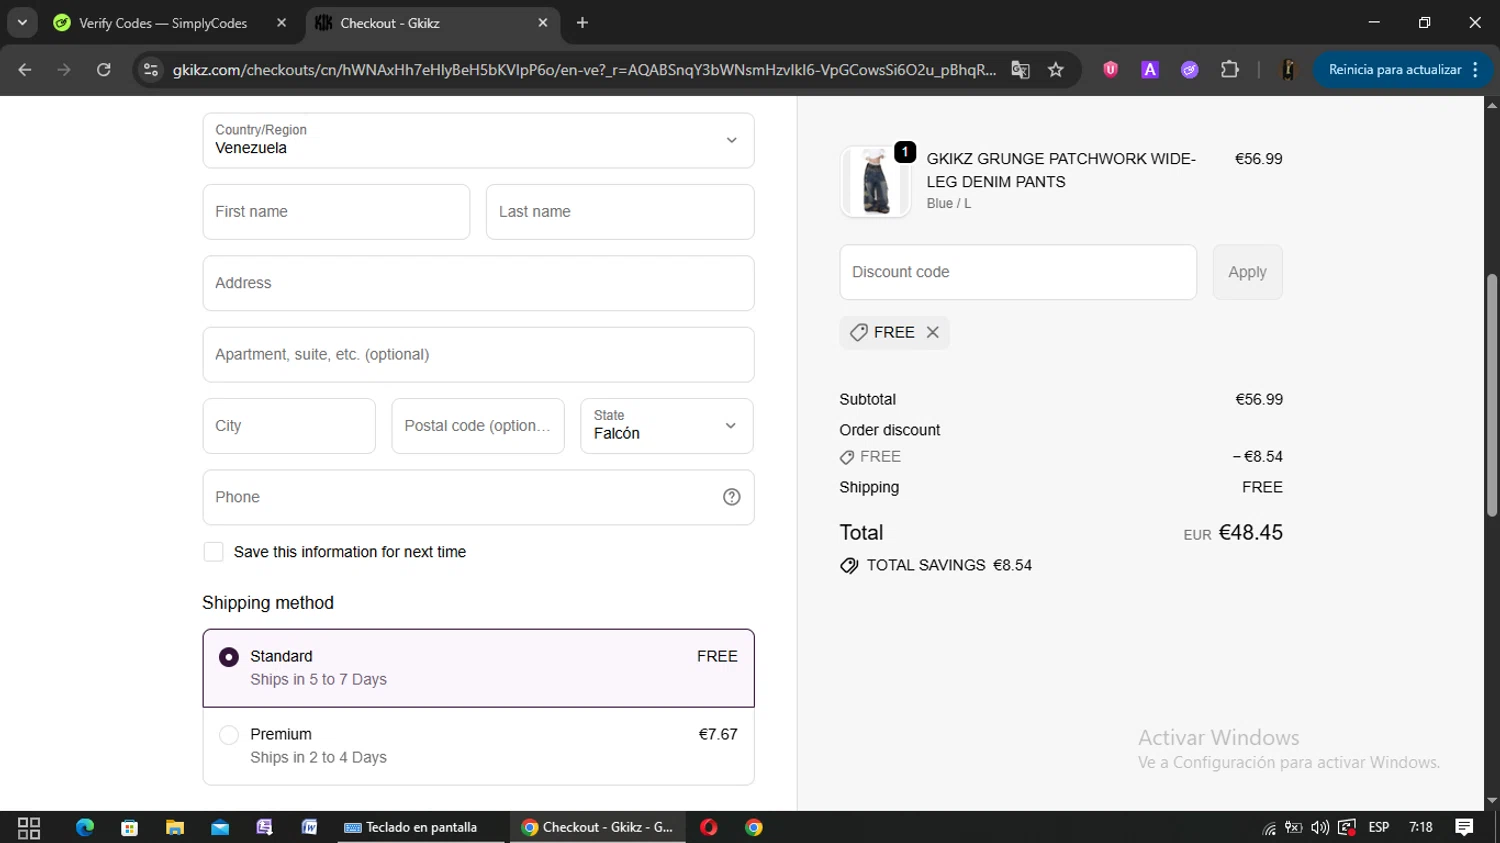Open the battery icon in system tray
1500x843 pixels.
coord(1294,827)
